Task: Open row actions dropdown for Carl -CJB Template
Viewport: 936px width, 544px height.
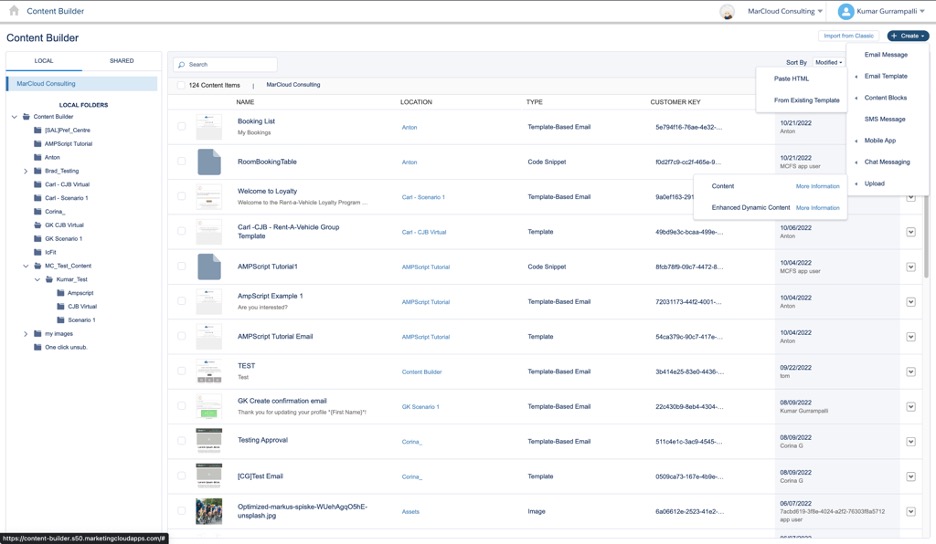Action: [x=911, y=232]
